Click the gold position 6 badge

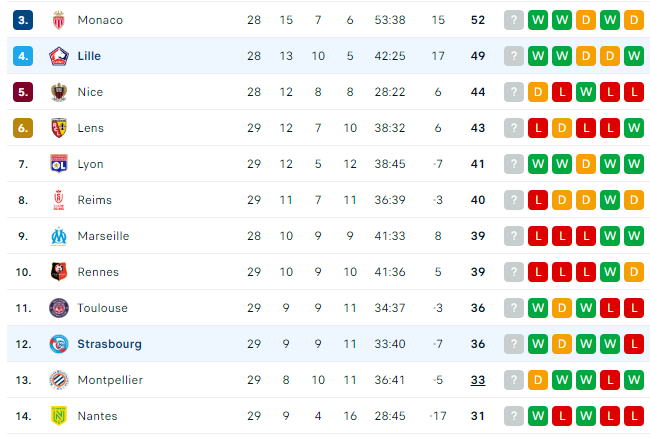23,128
